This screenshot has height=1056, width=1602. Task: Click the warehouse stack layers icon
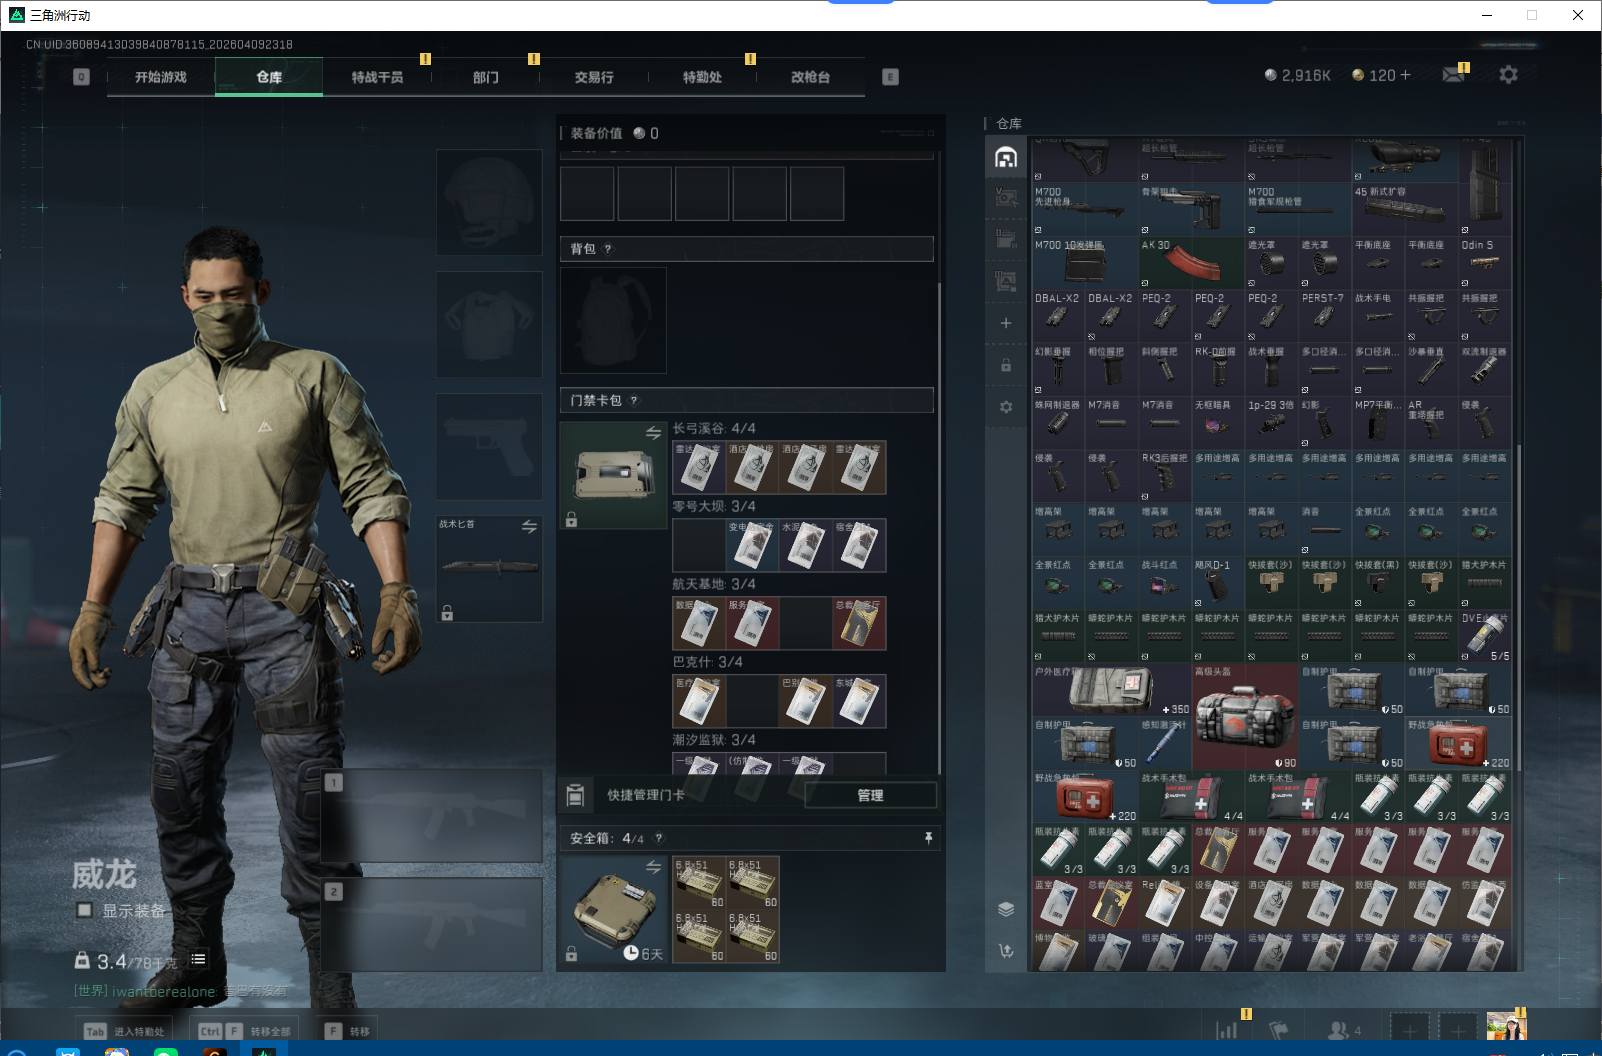(1006, 908)
